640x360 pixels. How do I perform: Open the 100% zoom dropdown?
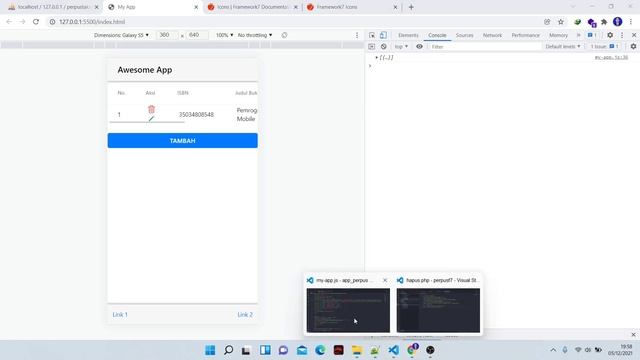224,35
